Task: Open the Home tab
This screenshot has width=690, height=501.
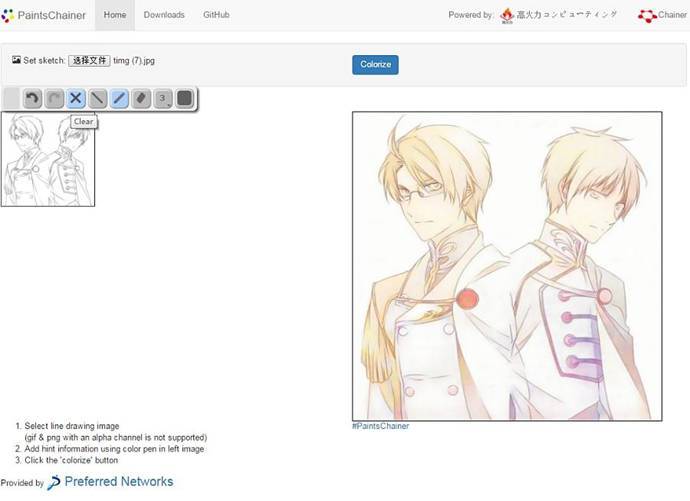Action: click(x=115, y=15)
